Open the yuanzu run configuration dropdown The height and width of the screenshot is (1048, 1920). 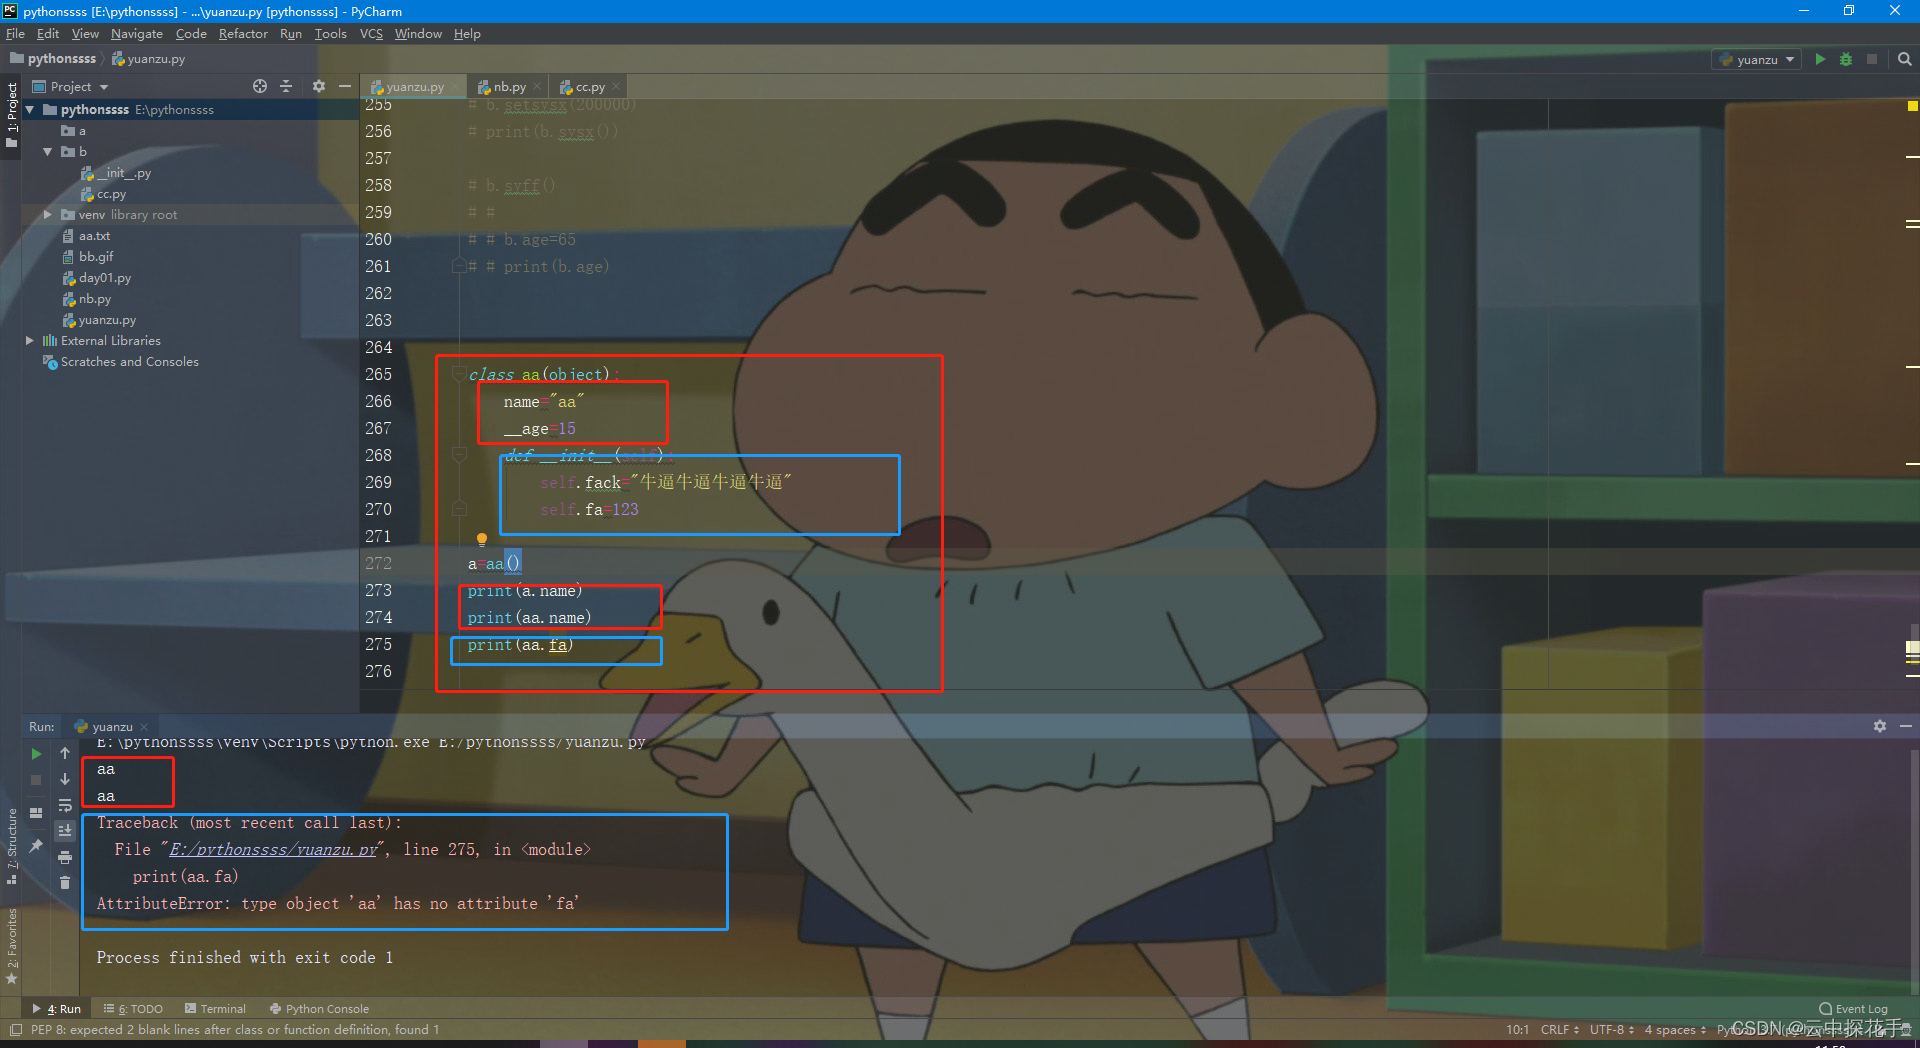[1757, 59]
